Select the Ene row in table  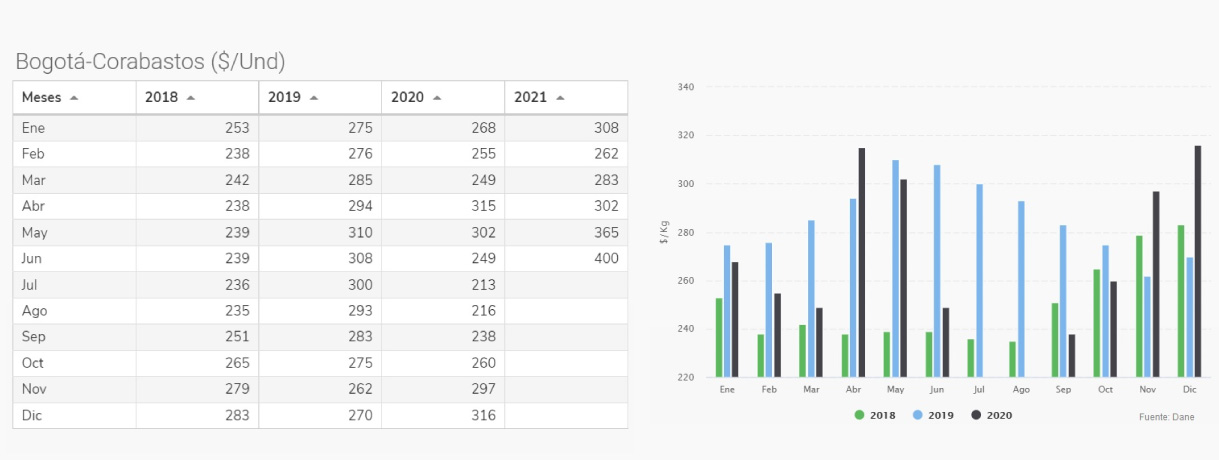pyautogui.click(x=34, y=128)
